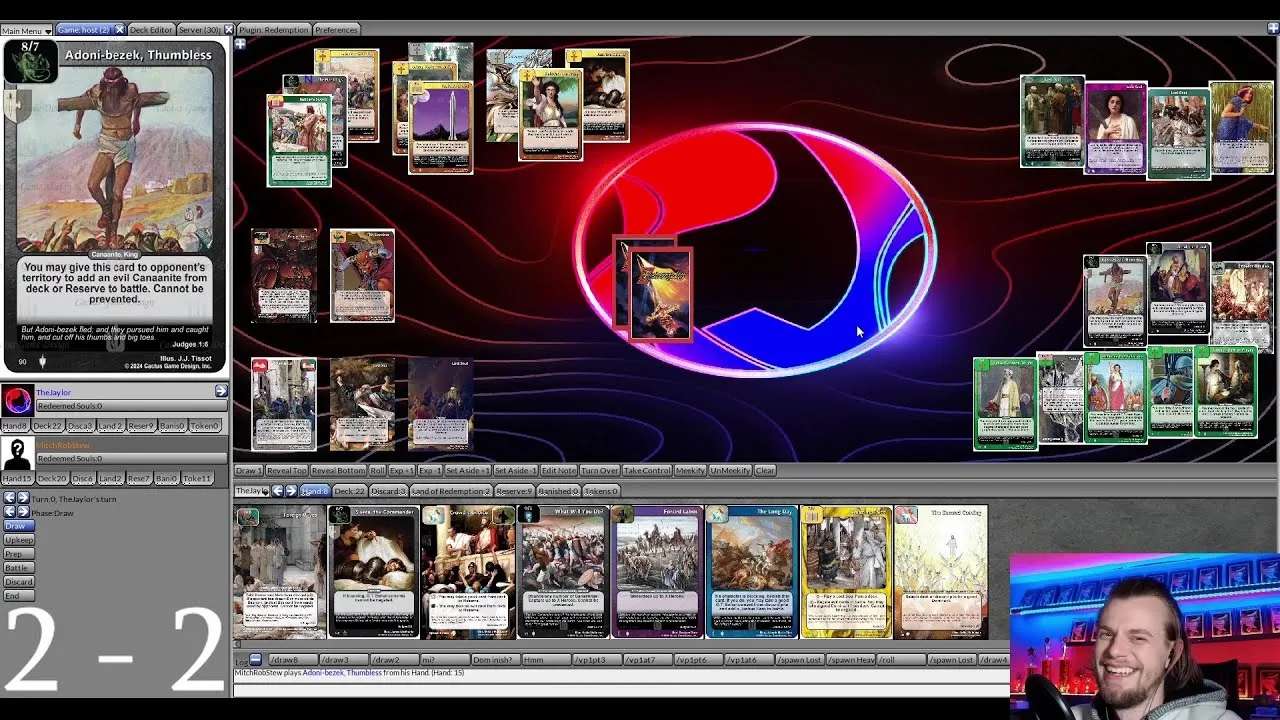Click the previous player arrow in zone bar
The image size is (1280, 720).
(x=278, y=491)
